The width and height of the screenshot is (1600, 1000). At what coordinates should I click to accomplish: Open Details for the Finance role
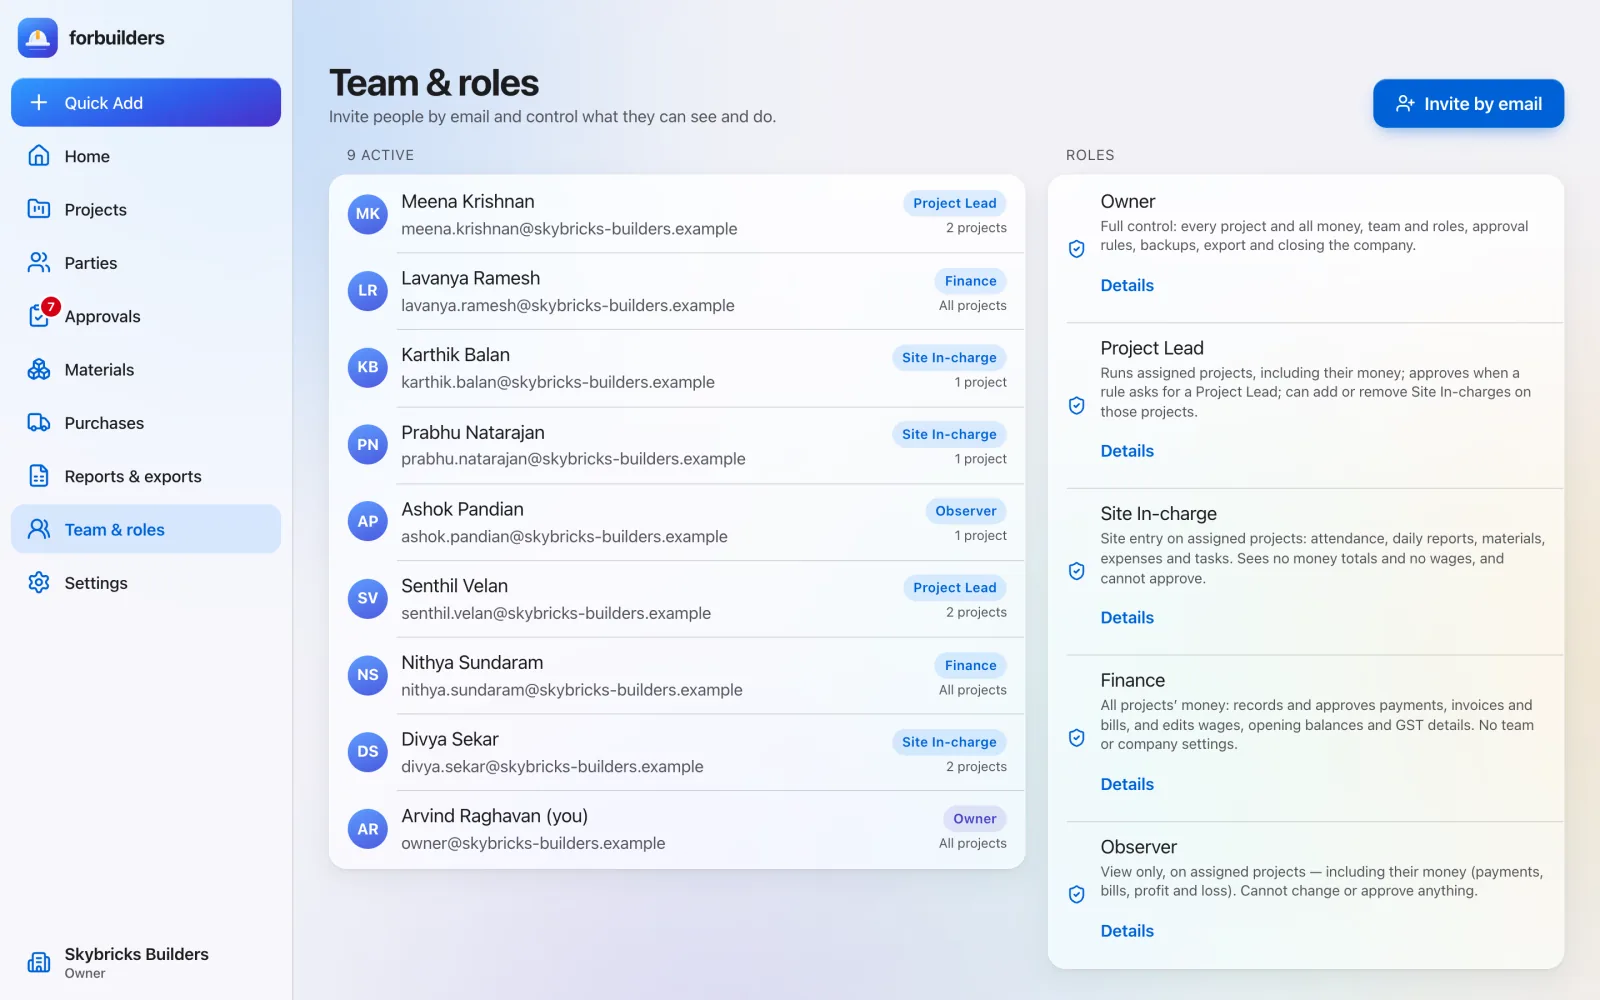click(1127, 784)
